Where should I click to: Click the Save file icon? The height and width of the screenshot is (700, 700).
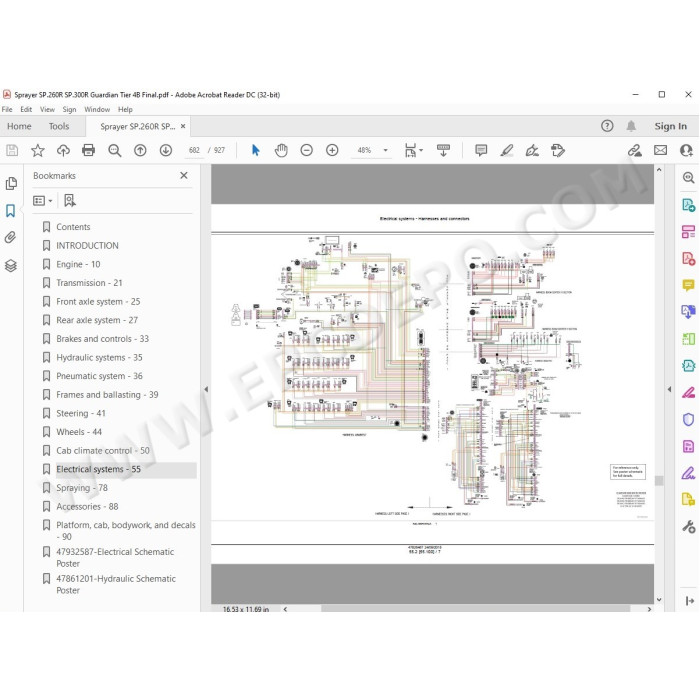tap(12, 150)
